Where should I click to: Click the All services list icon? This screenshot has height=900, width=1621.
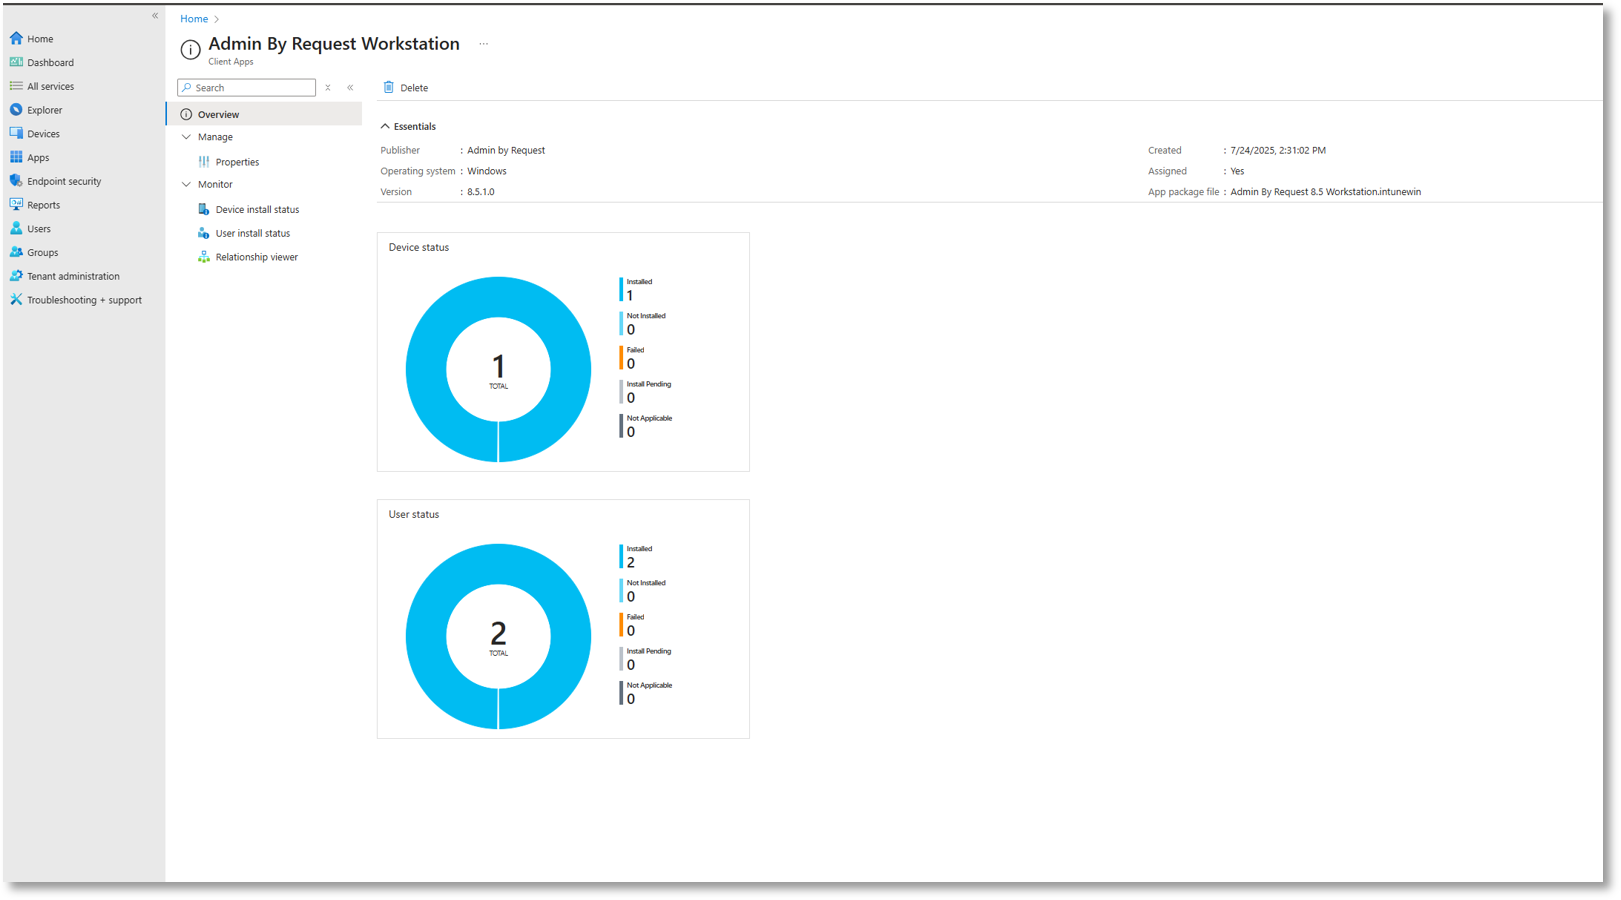click(16, 86)
